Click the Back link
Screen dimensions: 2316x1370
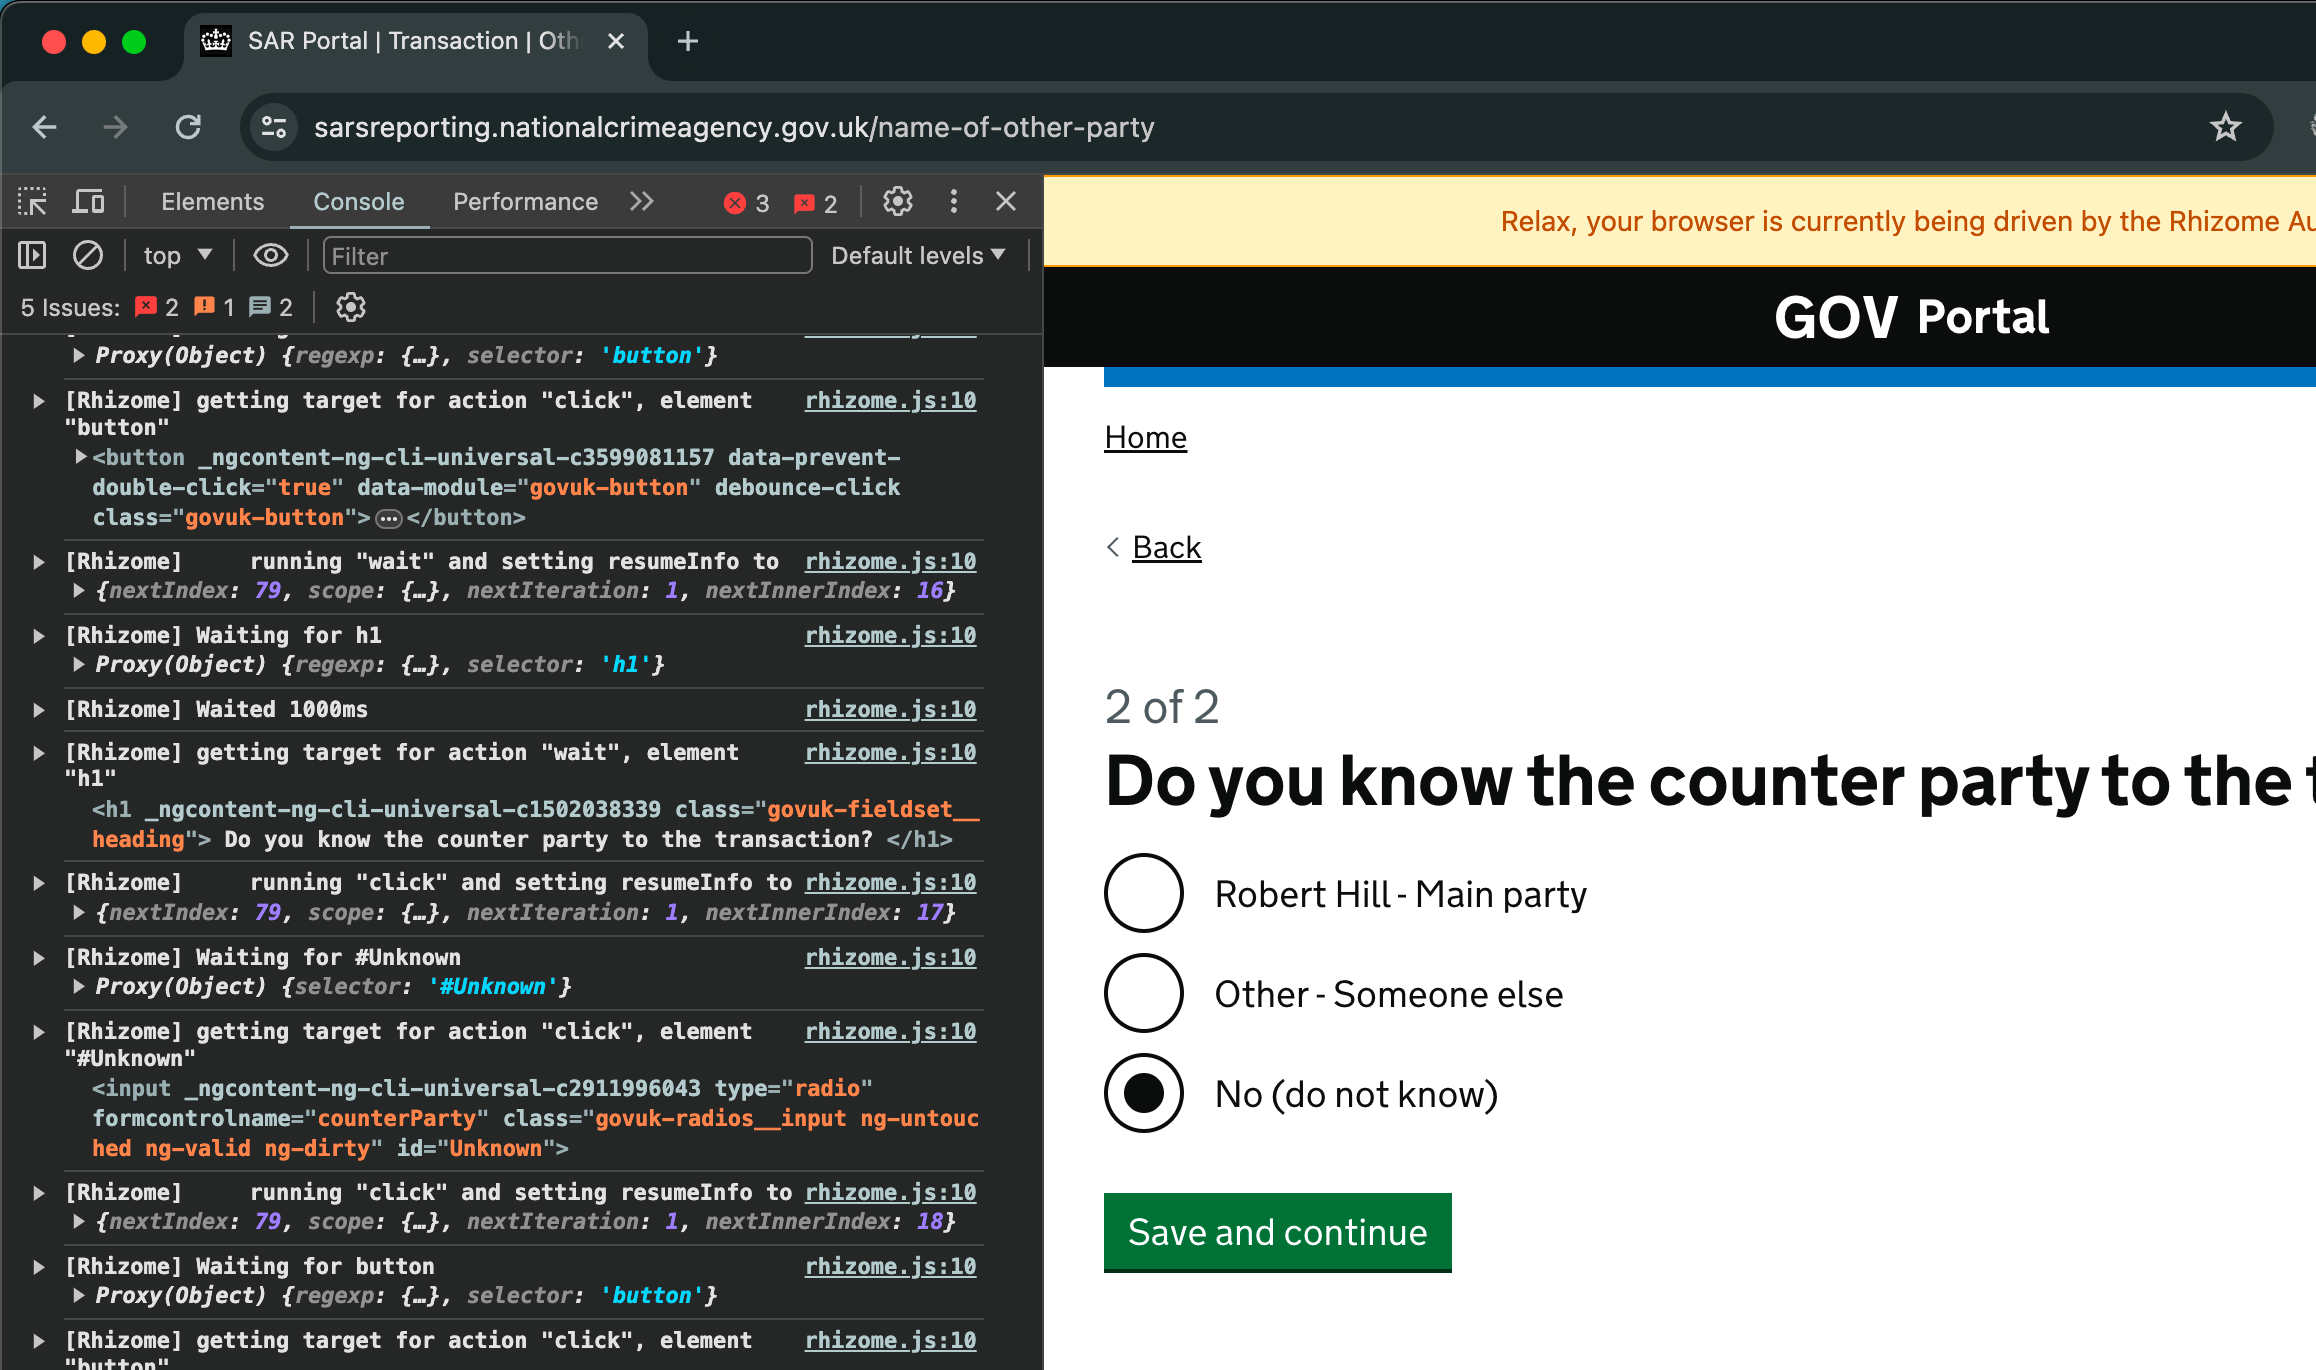[x=1166, y=547]
